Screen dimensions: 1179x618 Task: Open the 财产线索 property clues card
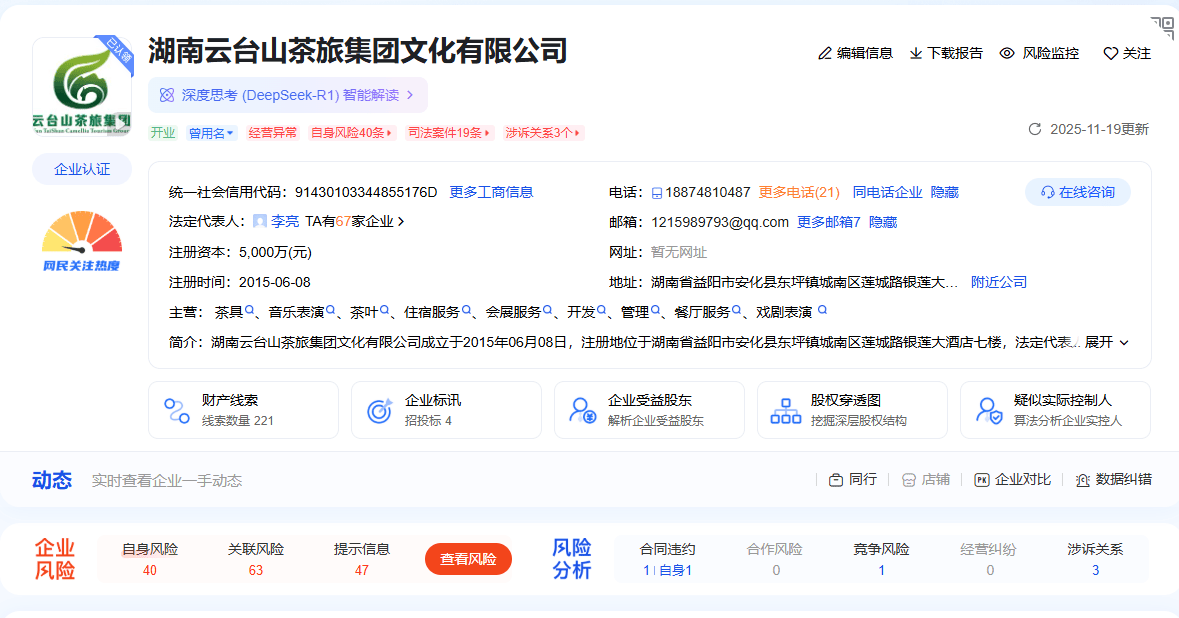243,410
